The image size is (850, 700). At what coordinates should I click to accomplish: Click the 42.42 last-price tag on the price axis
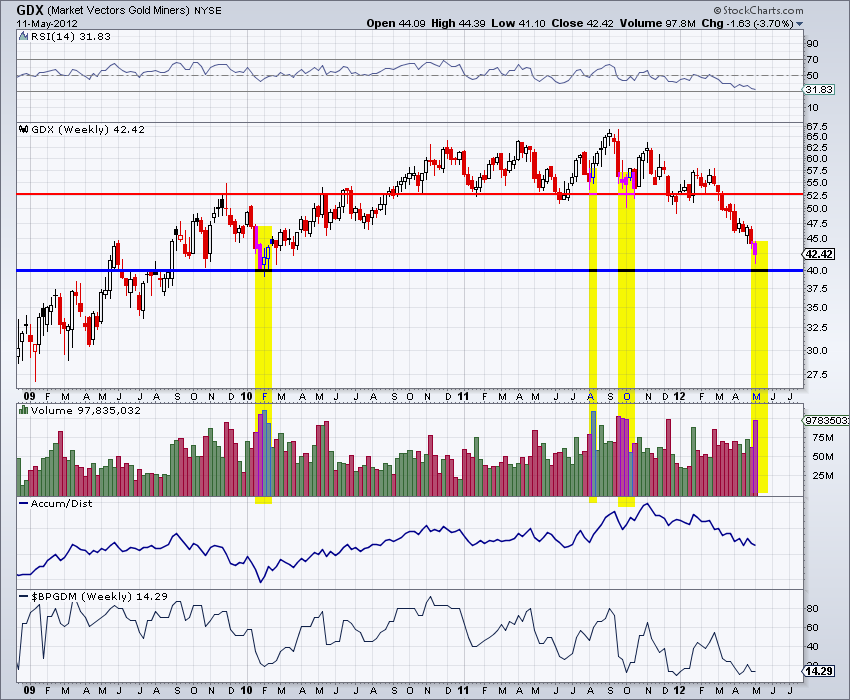point(819,254)
